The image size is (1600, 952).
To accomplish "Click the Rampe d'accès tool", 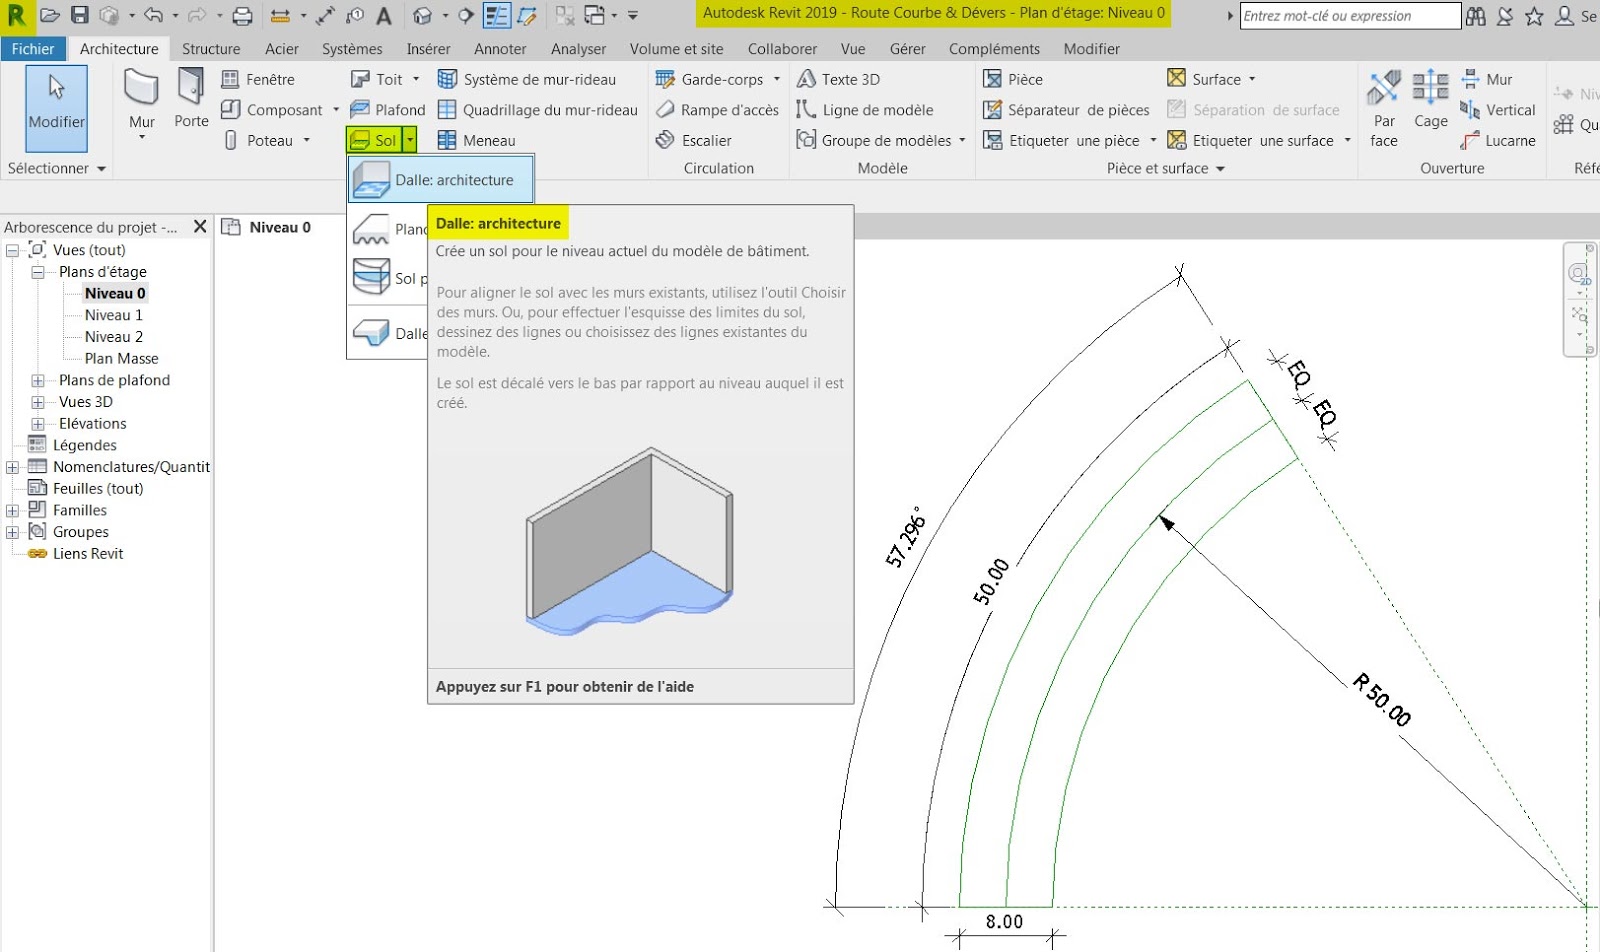I will pos(718,109).
